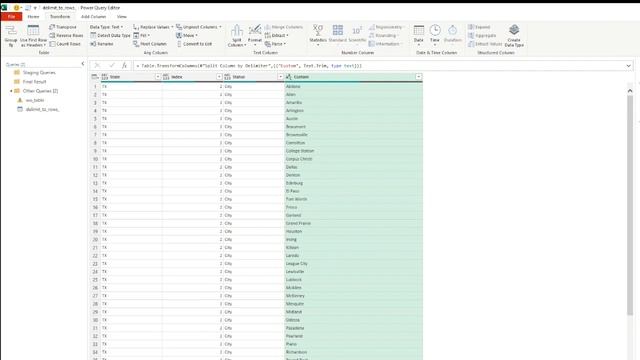Open the Parse dropdown

(275, 44)
